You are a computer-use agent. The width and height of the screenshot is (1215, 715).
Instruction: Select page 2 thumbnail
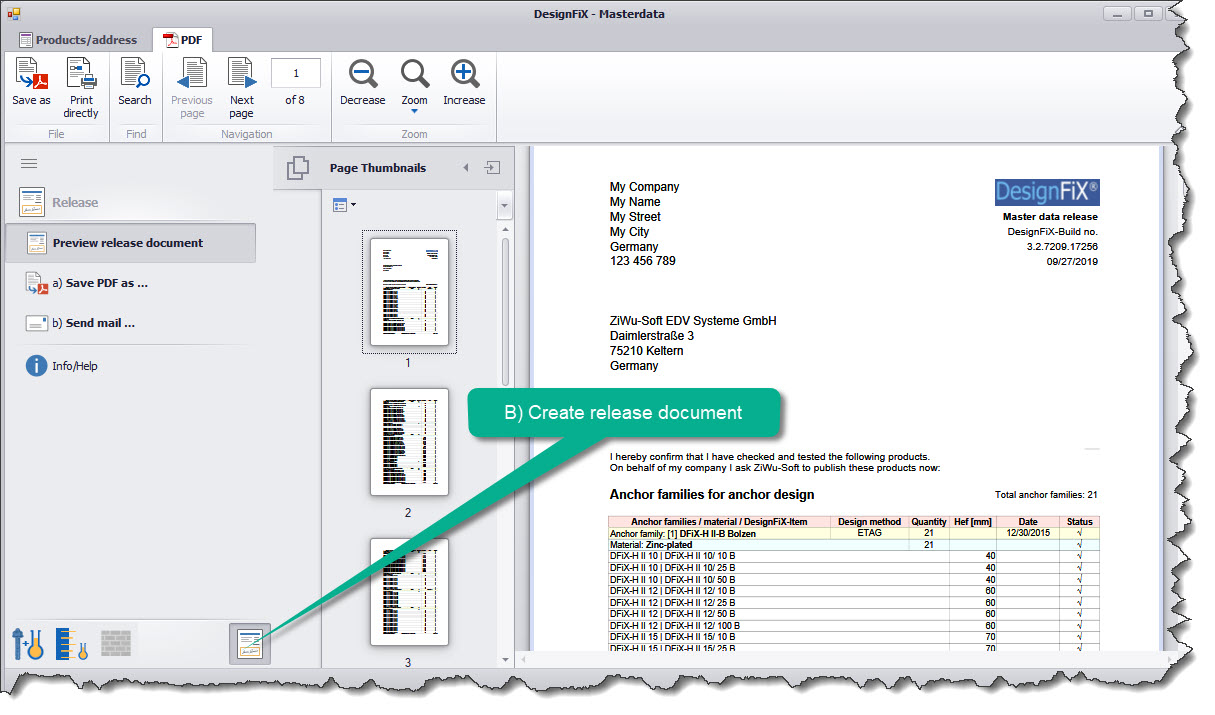(409, 442)
